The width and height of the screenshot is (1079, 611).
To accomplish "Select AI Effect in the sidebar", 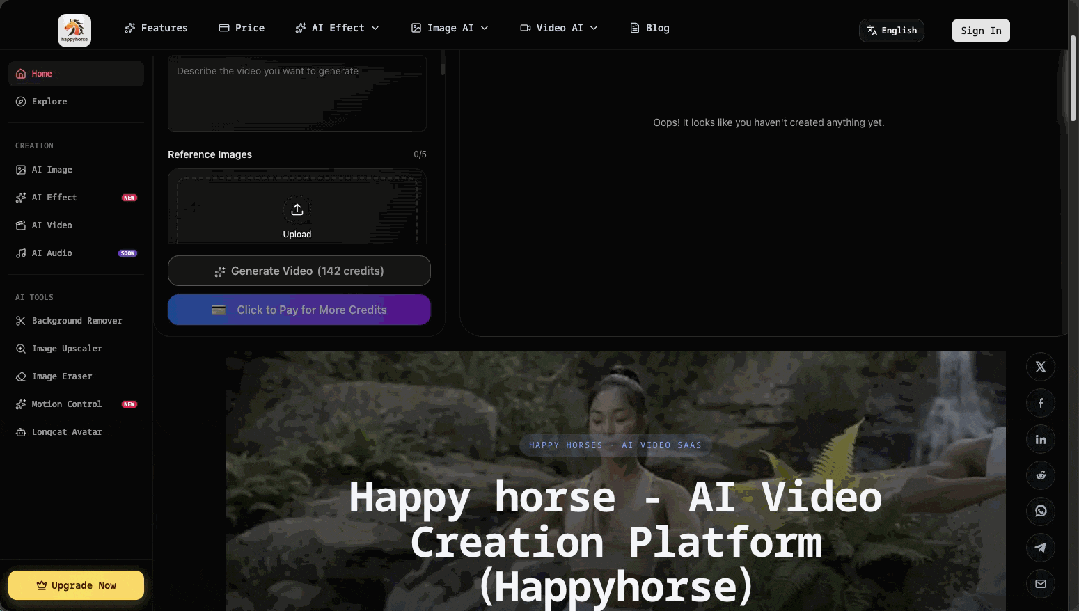I will click(x=76, y=197).
